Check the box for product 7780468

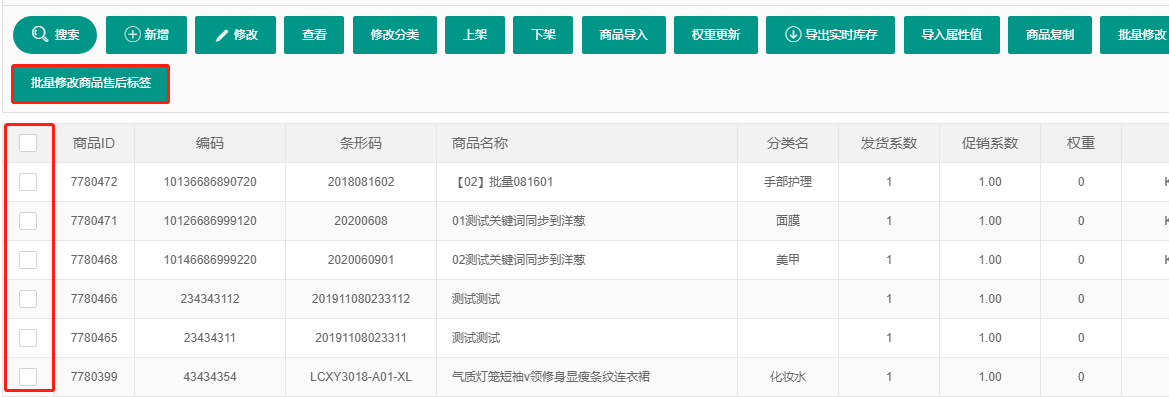(28, 260)
